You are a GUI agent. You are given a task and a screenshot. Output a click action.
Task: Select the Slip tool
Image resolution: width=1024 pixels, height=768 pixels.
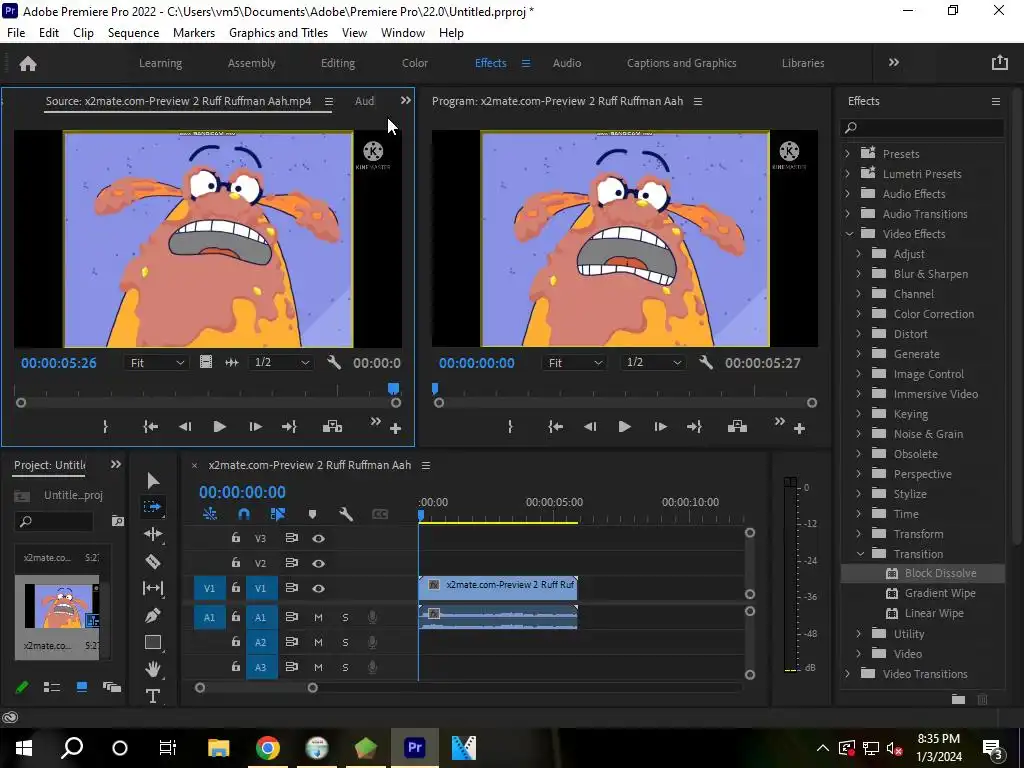153,588
